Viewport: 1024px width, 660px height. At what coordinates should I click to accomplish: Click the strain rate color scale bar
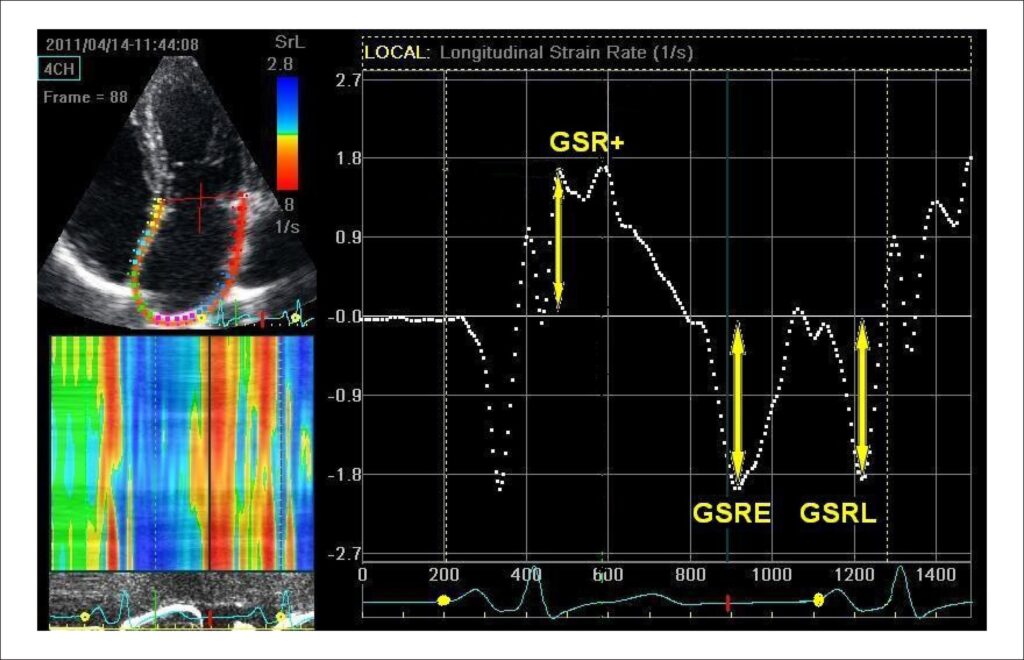[287, 133]
